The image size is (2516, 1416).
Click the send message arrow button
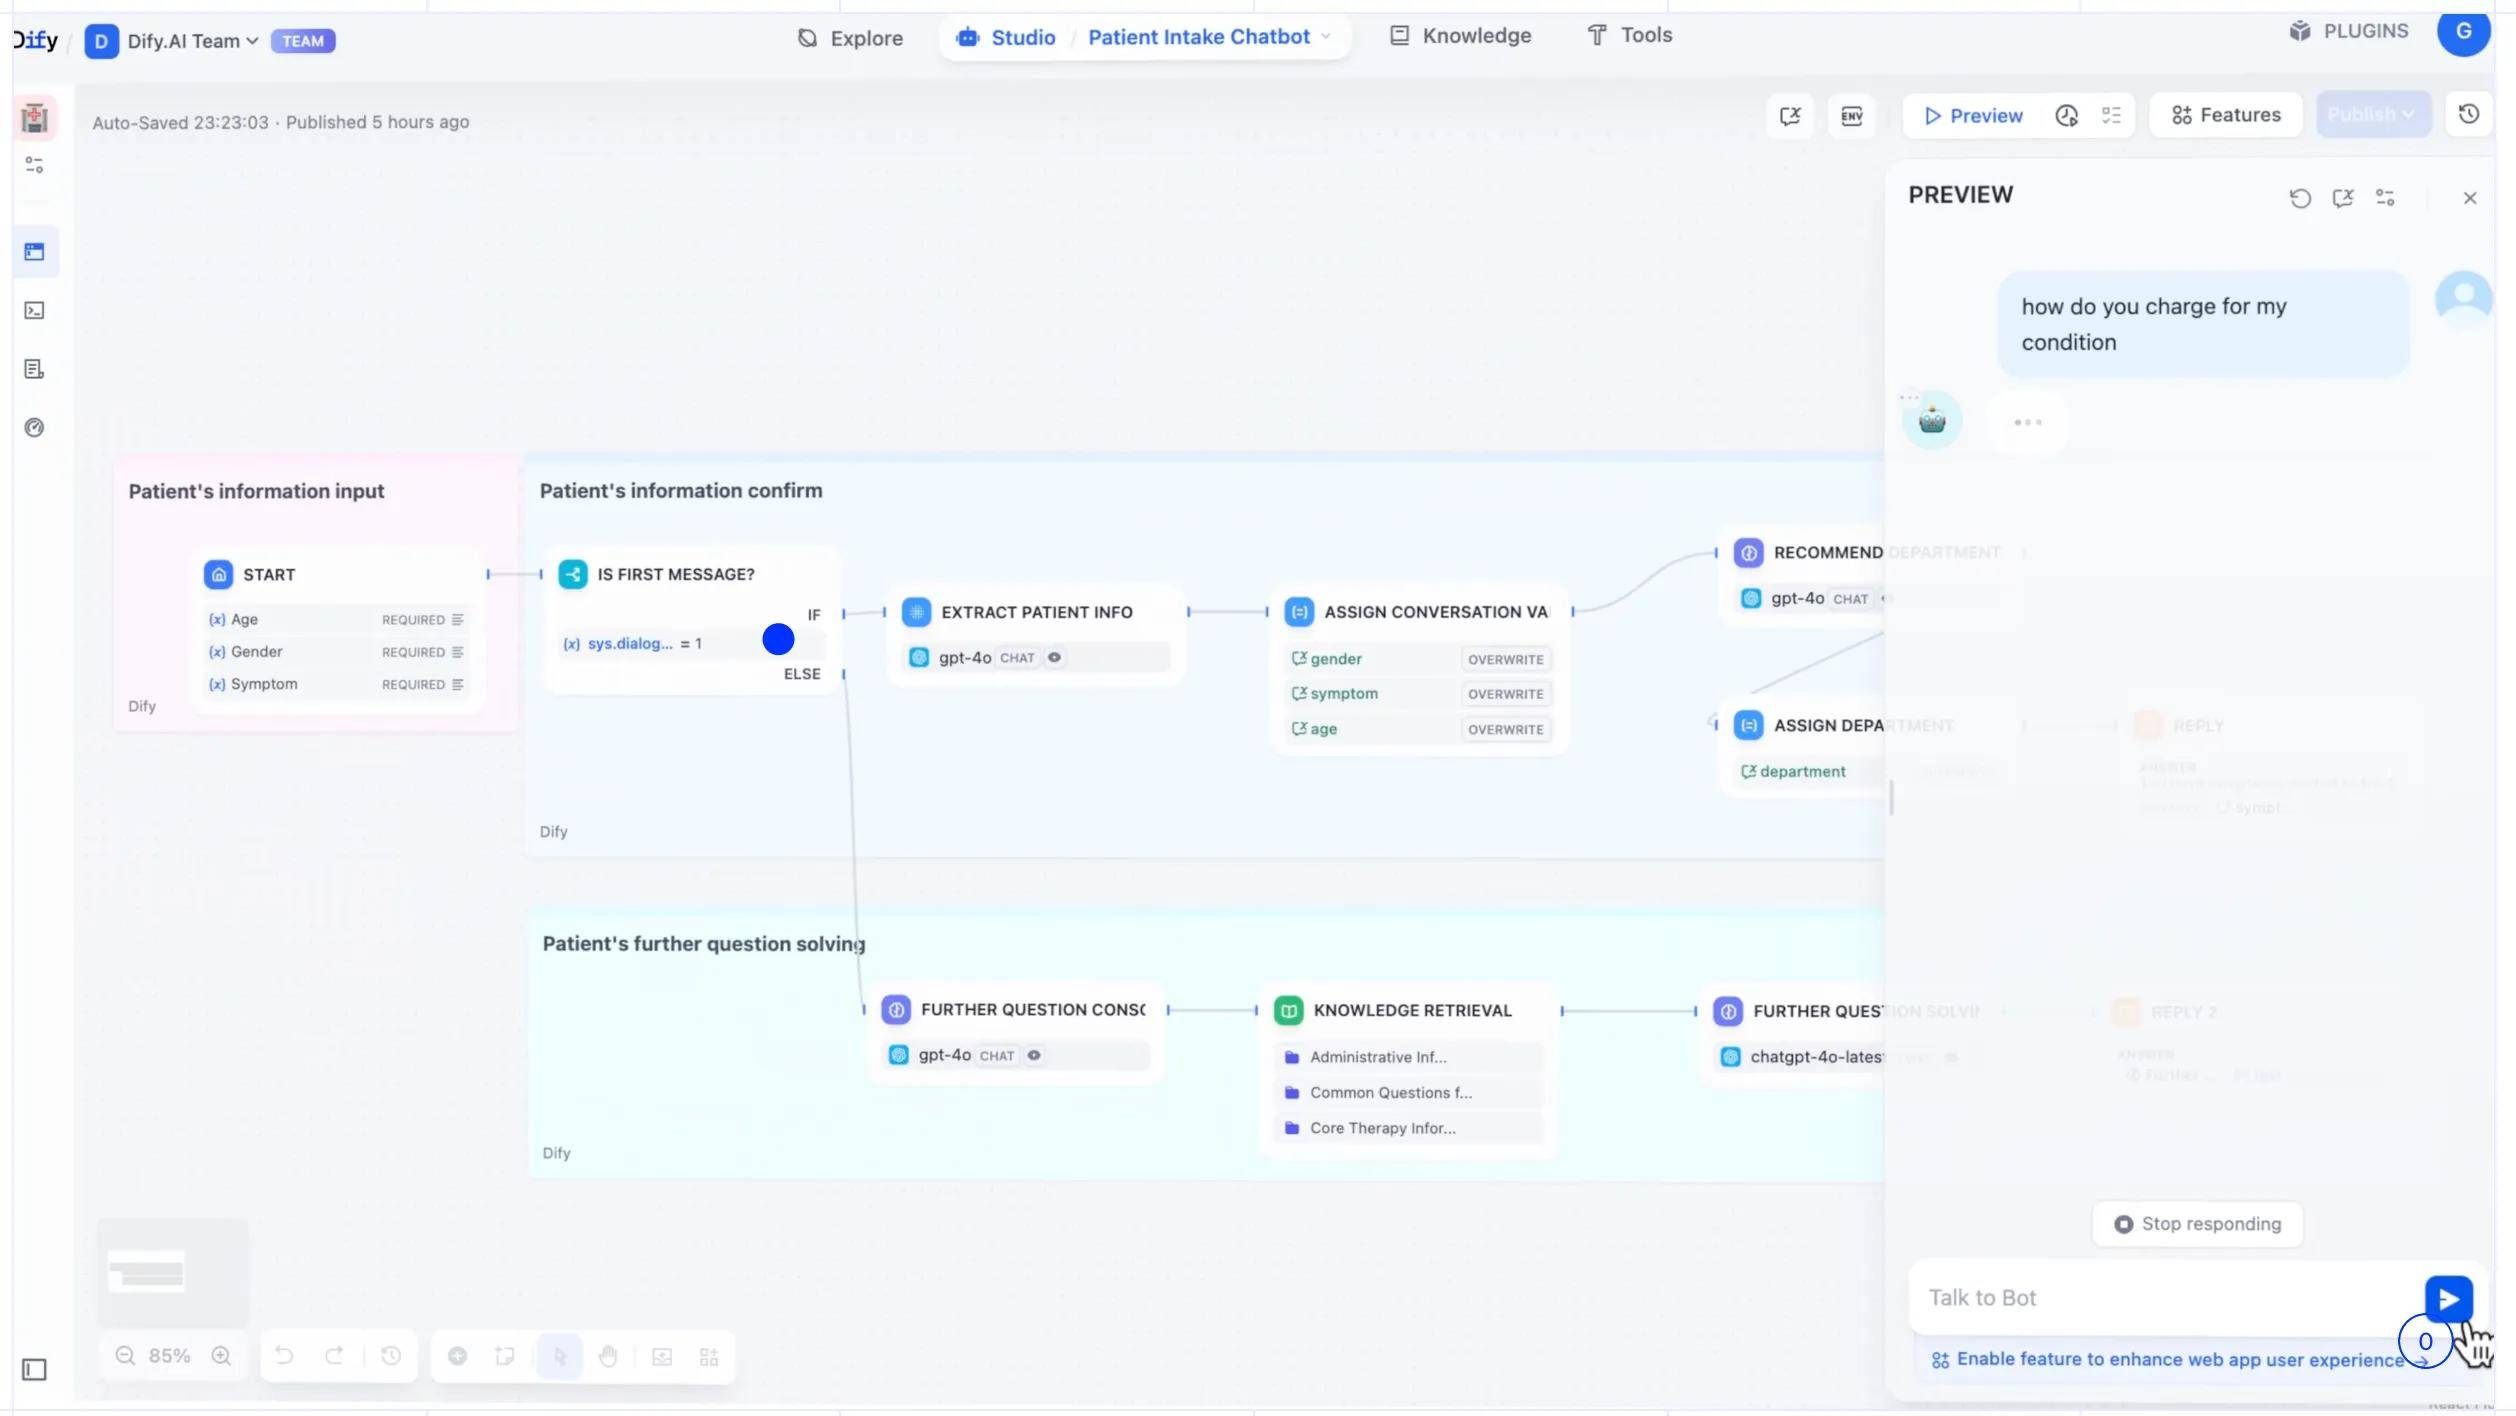coord(2447,1298)
